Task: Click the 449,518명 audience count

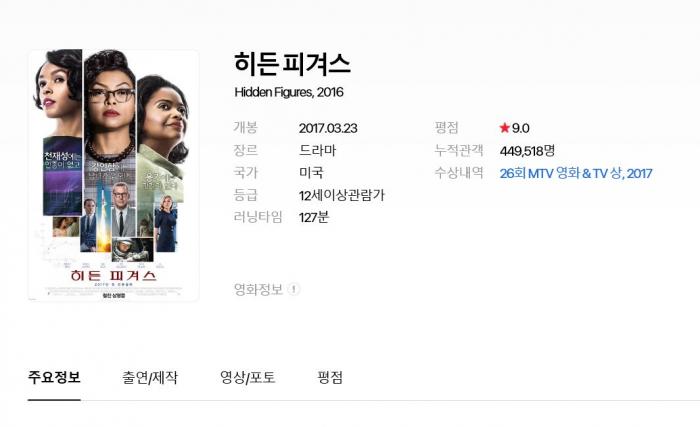Action: 527,151
